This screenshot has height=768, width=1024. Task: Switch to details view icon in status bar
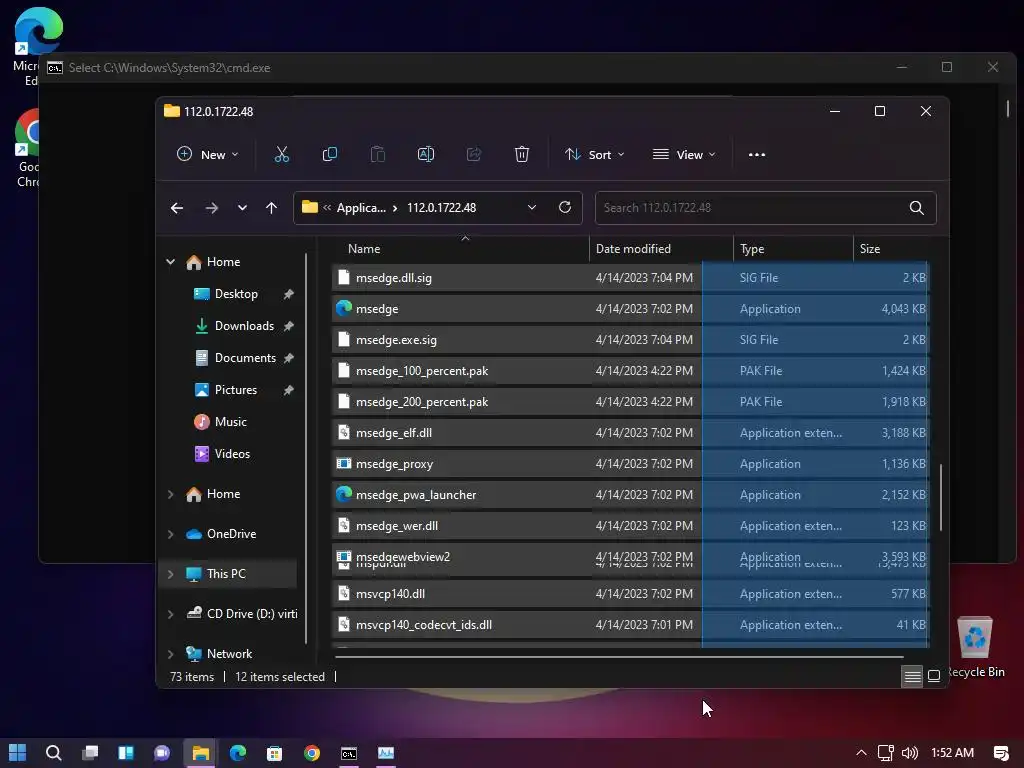[912, 676]
